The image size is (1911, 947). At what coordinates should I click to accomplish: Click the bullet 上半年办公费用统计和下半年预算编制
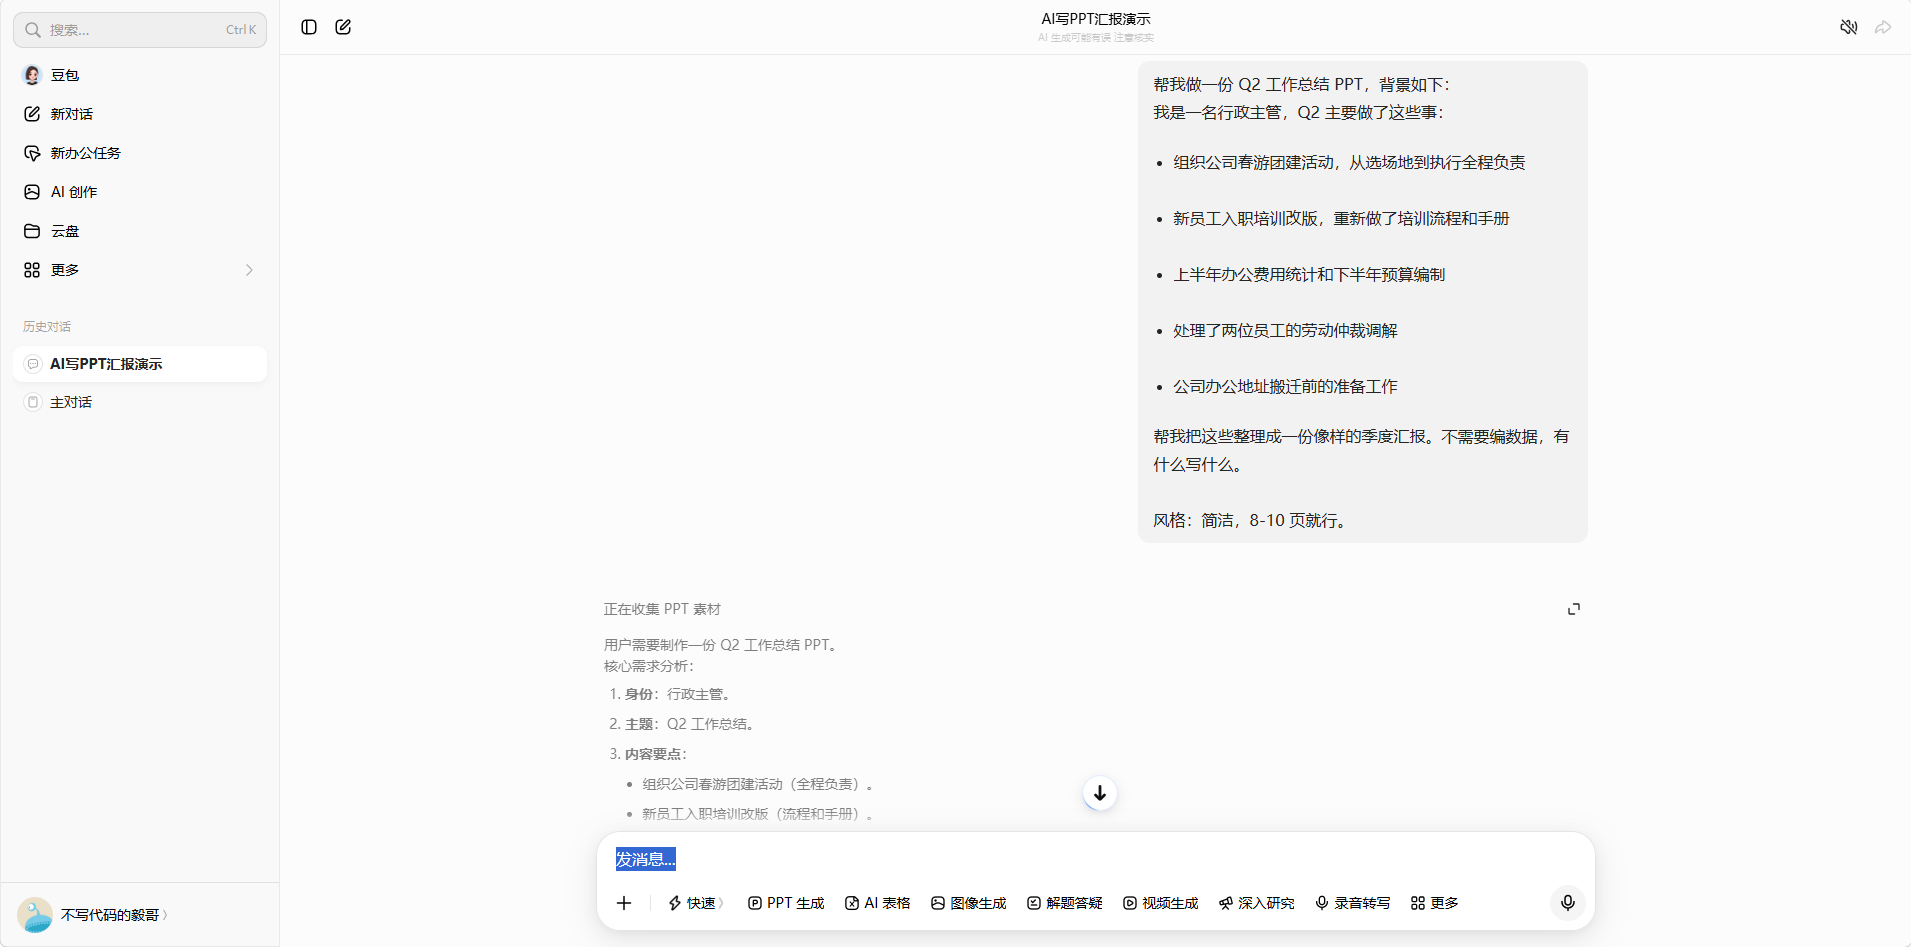pos(1309,275)
